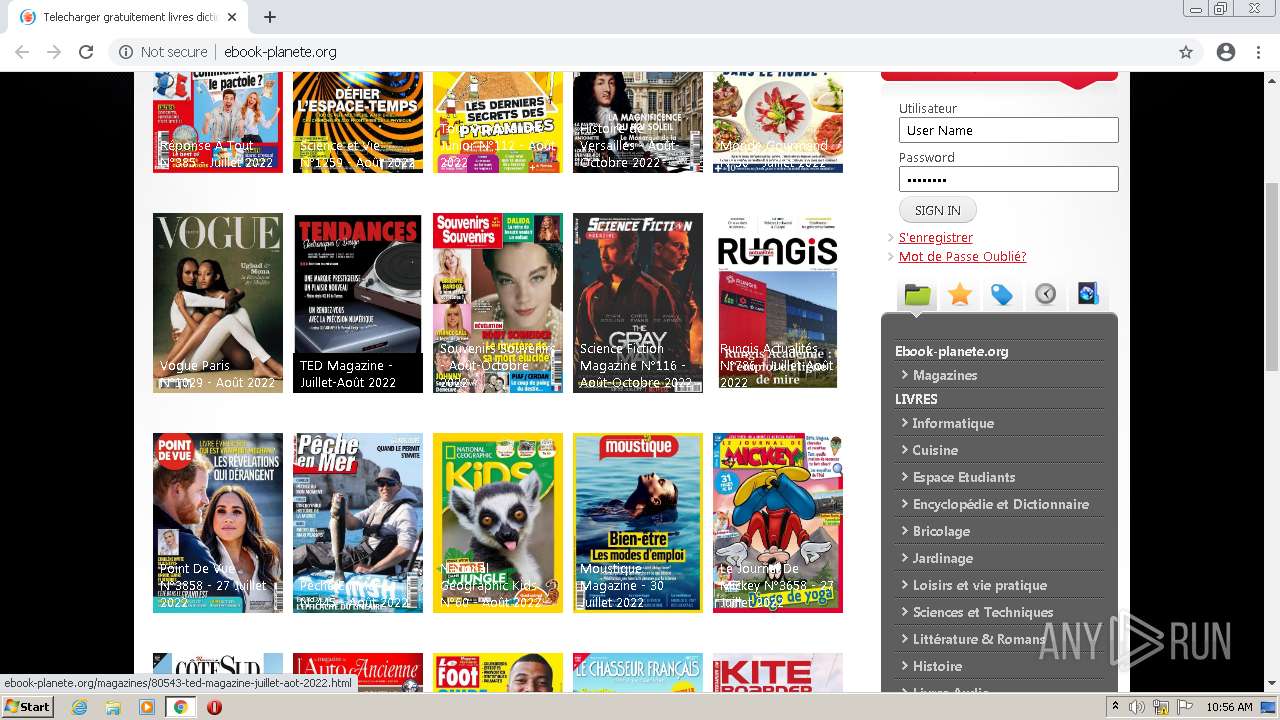Open Windows Explorer from the taskbar
Viewport: 1280px width, 720px height.
[x=113, y=707]
